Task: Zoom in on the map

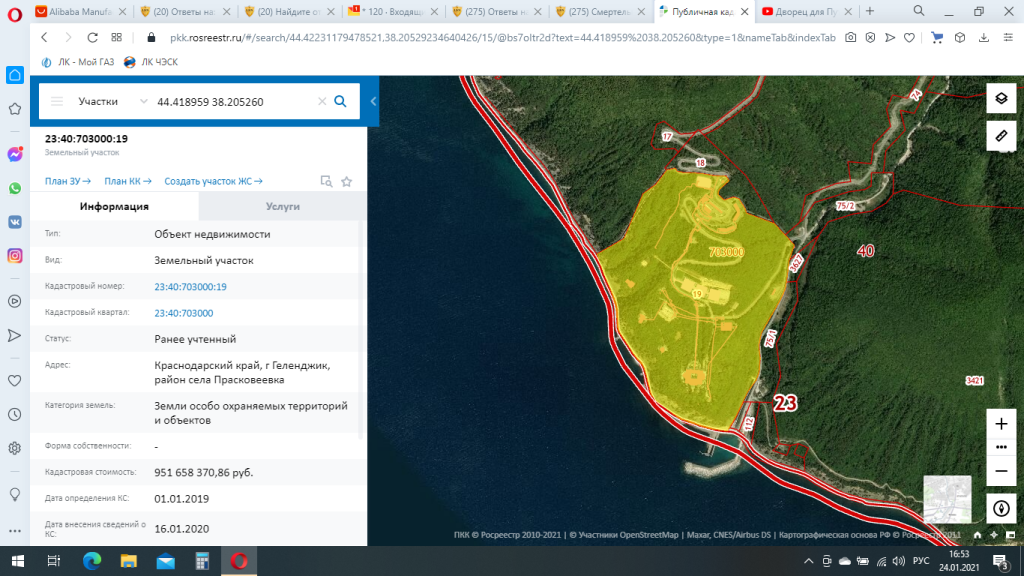Action: (x=1001, y=424)
